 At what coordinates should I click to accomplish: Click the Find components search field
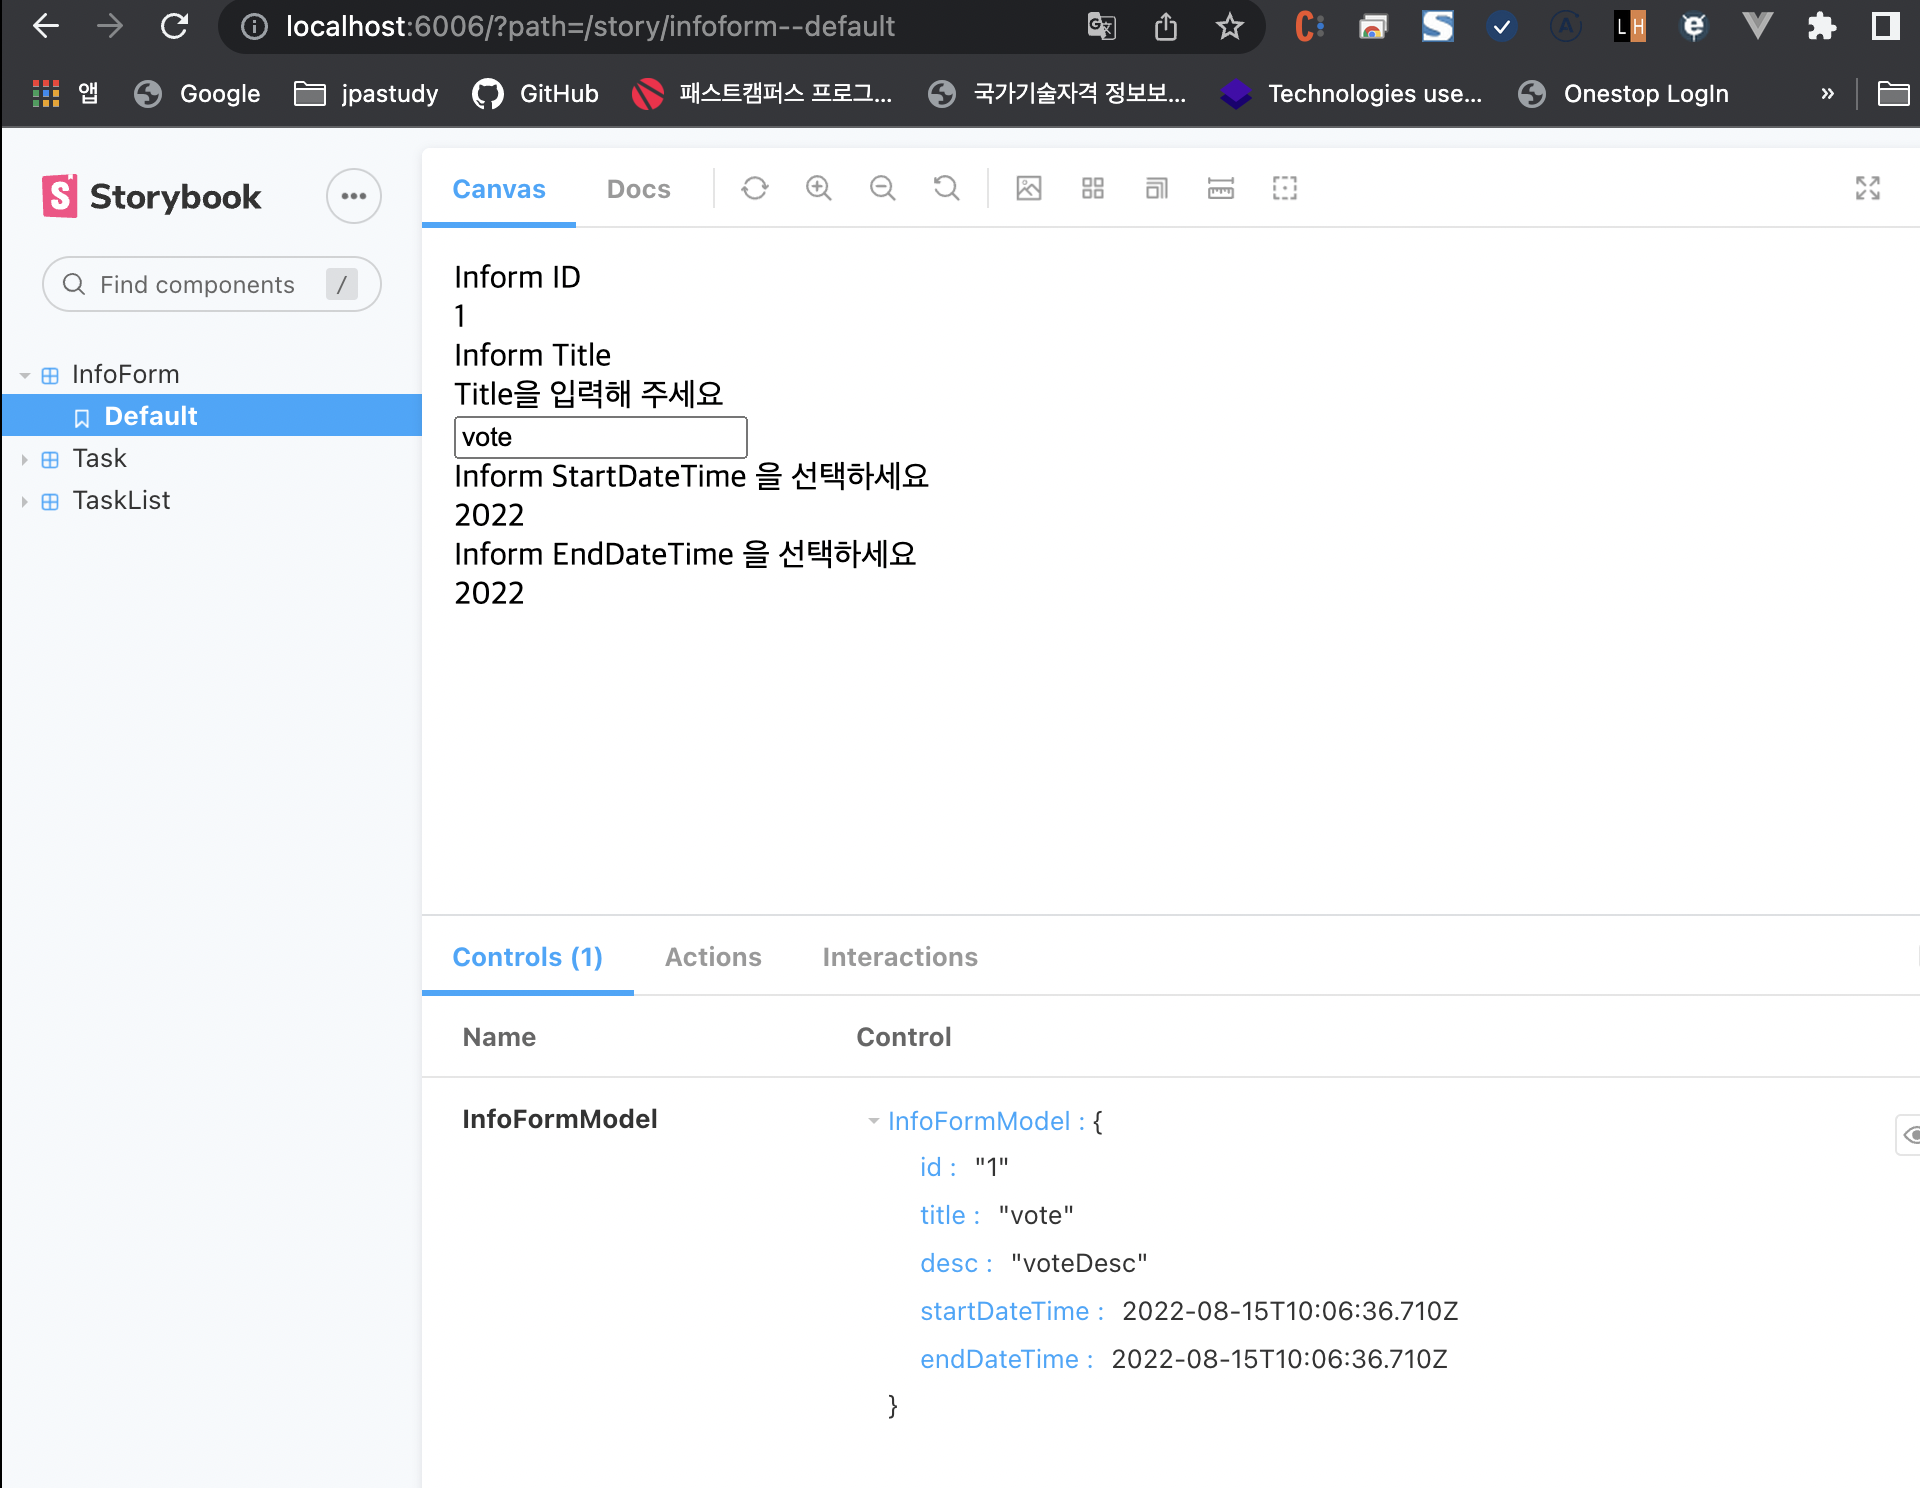tap(197, 285)
